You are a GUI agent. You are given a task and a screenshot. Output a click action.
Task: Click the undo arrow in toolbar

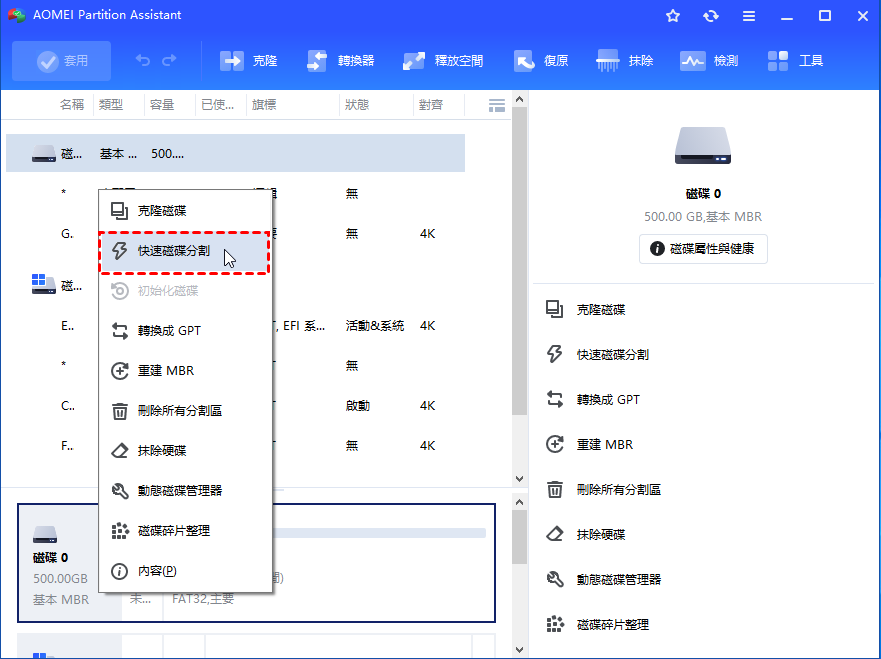(143, 60)
